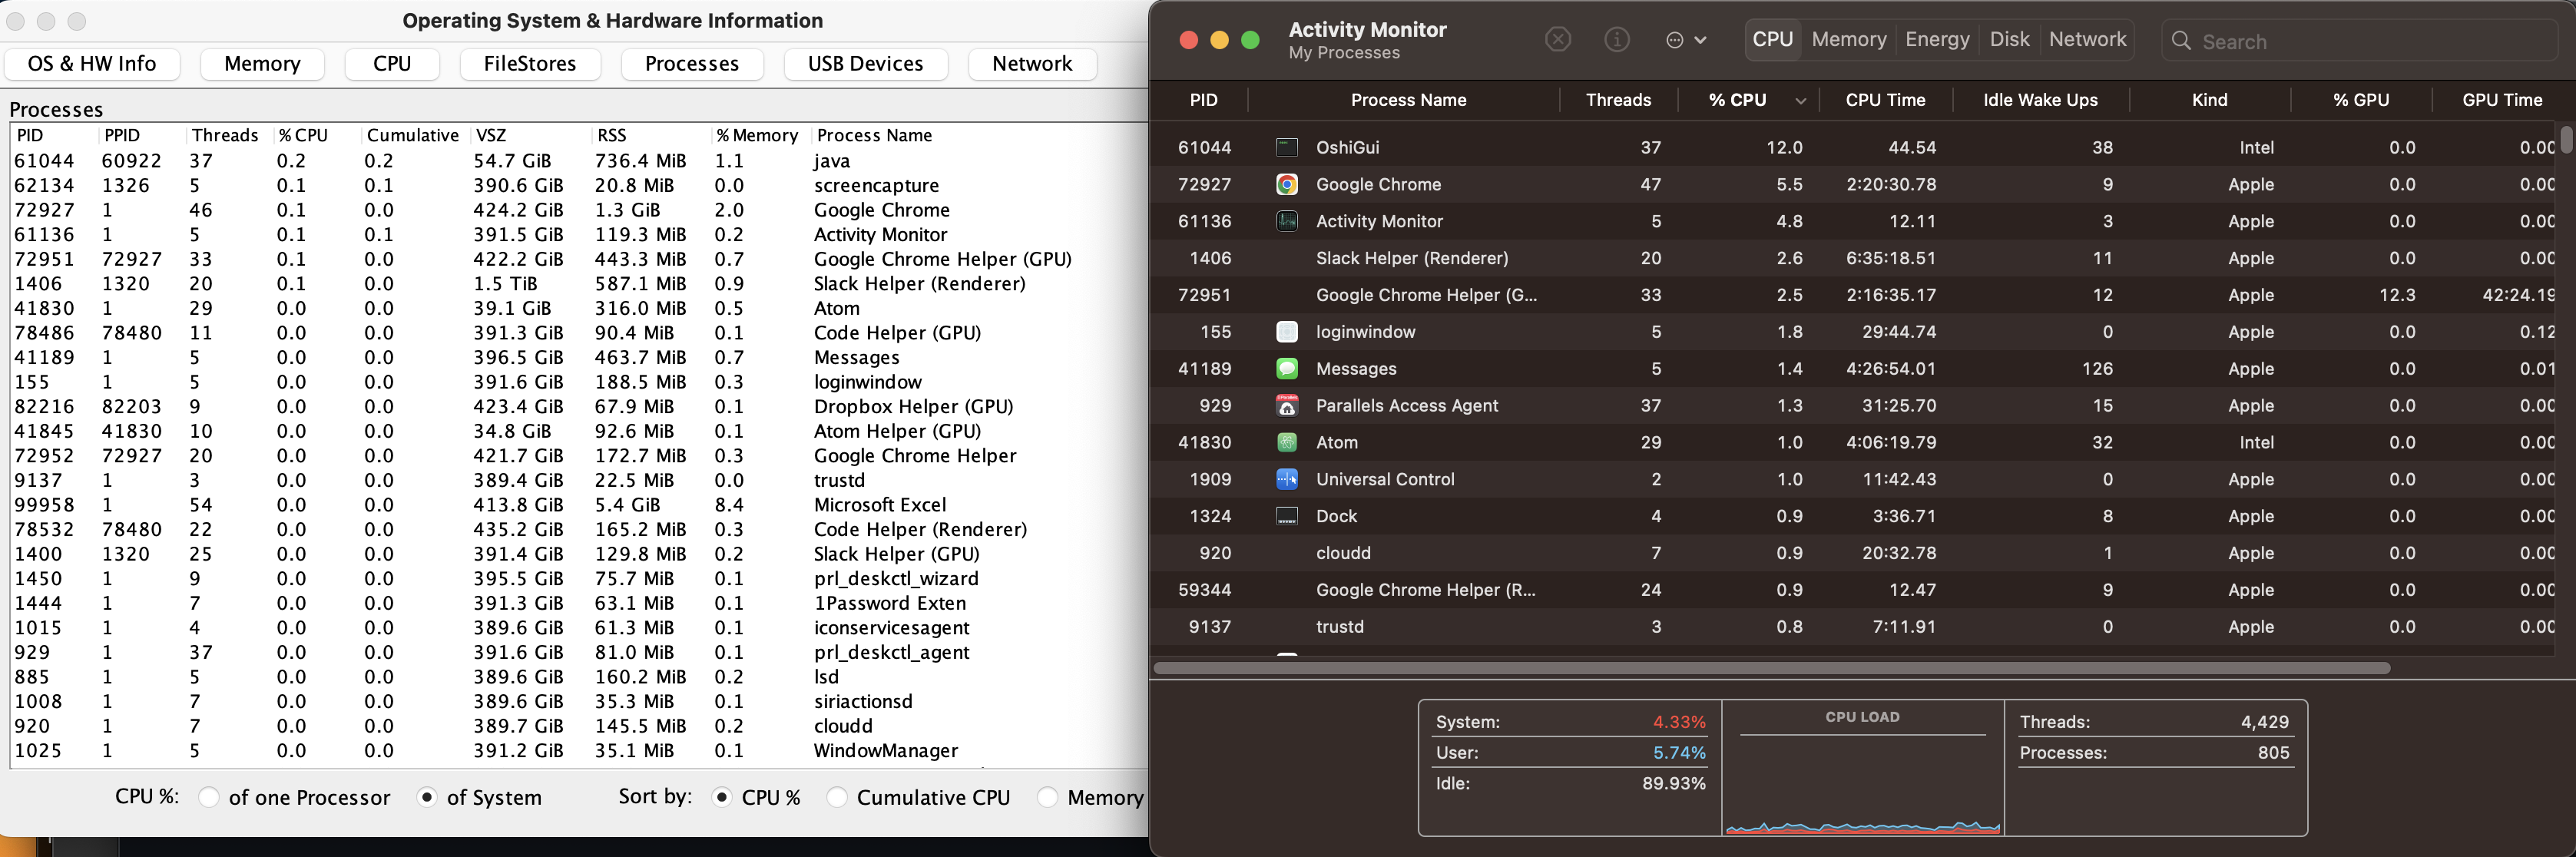Click the Parallels Access Agent icon

coord(1286,405)
